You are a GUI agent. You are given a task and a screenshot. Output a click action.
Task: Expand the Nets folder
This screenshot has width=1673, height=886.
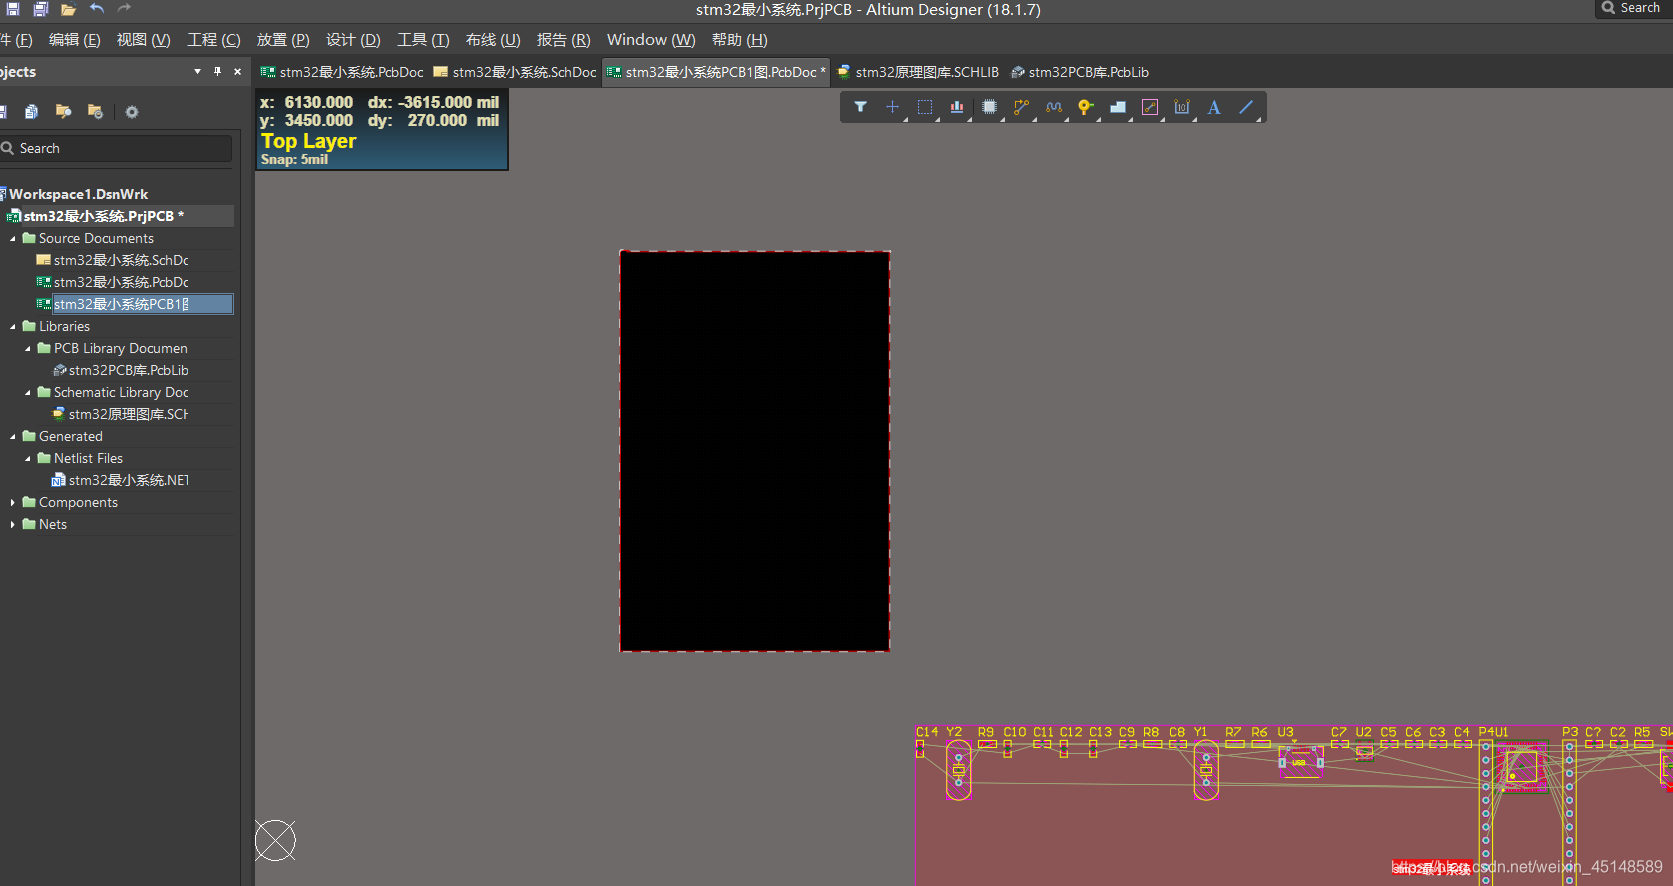(x=13, y=525)
